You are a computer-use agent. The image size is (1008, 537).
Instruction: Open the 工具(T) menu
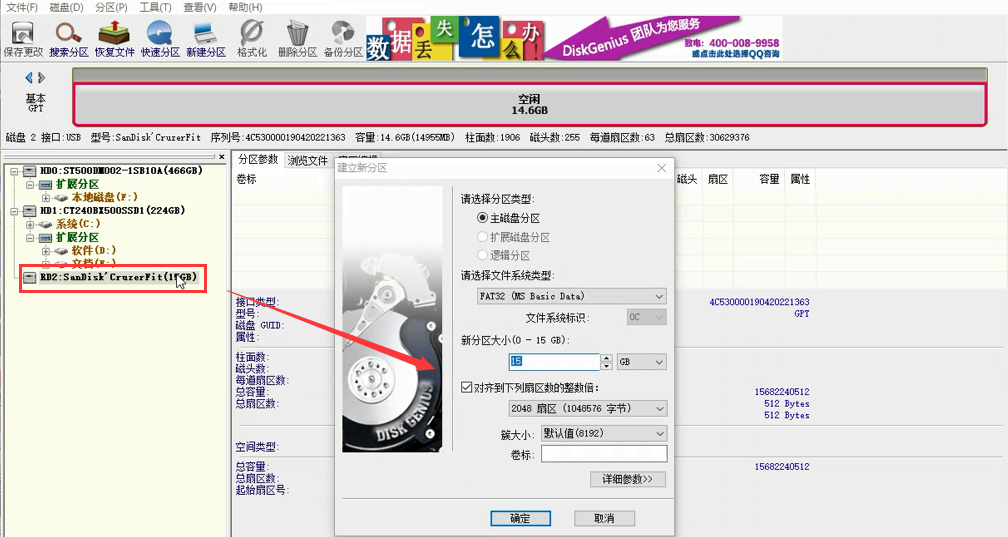156,7
